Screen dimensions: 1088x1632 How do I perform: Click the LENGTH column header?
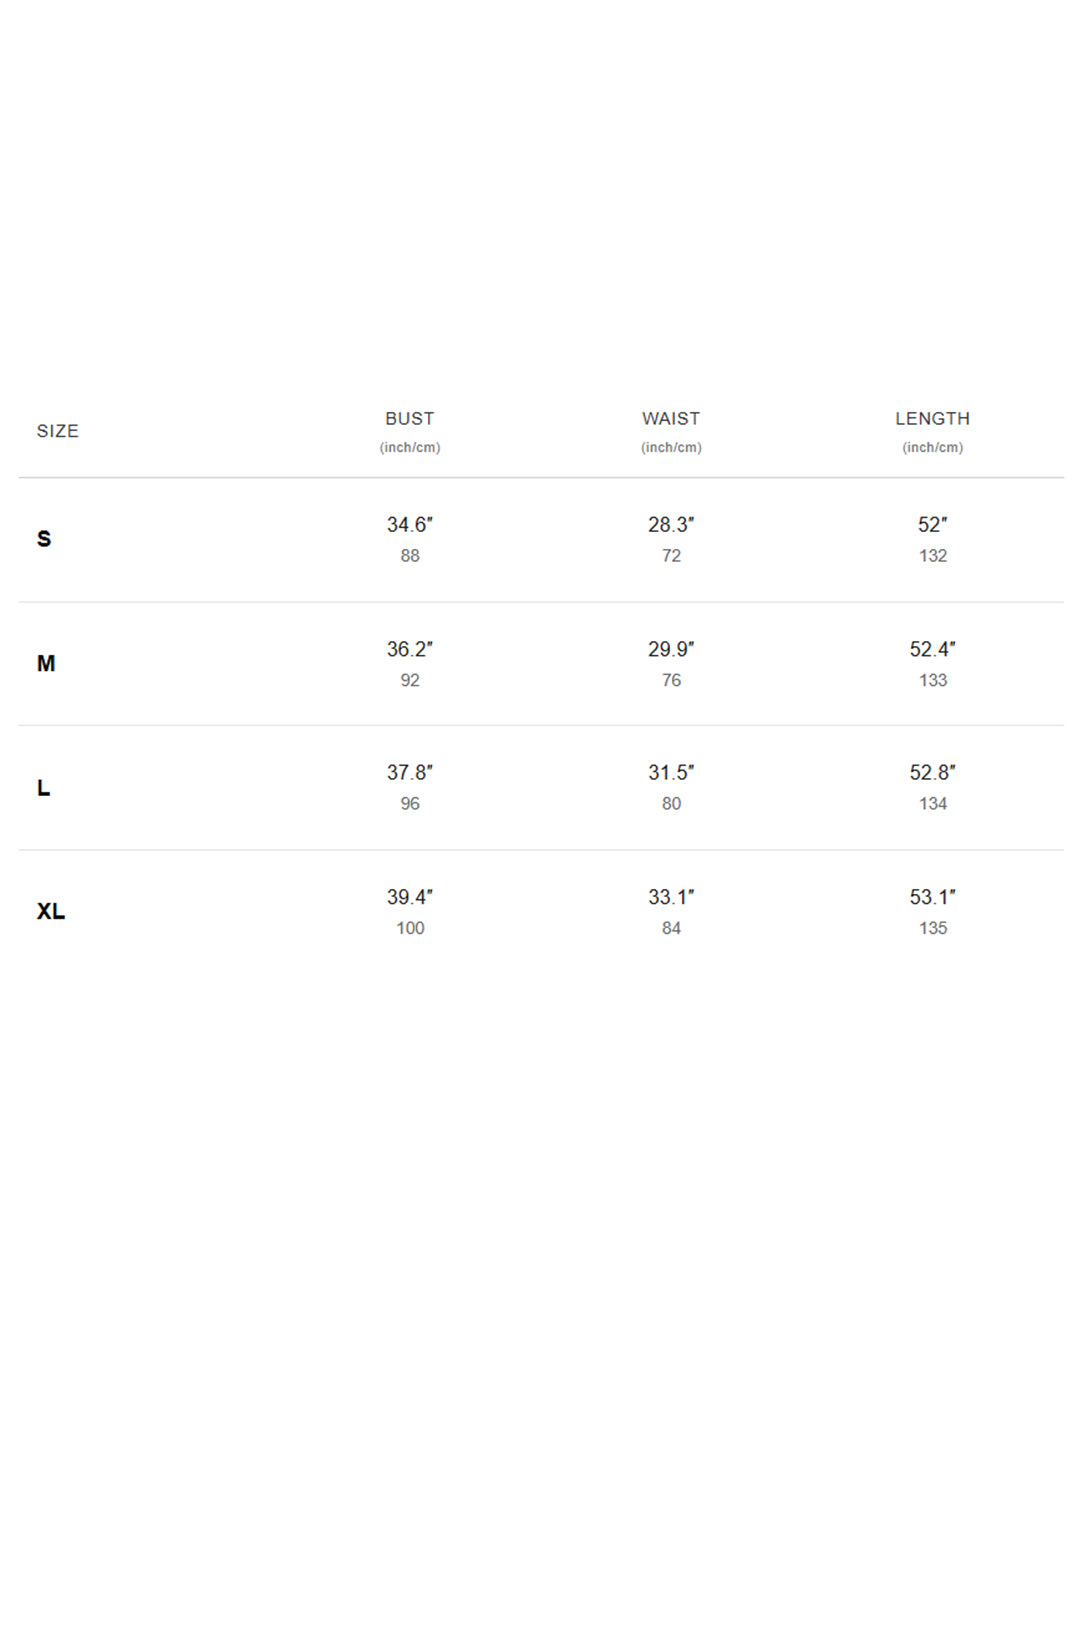coord(932,419)
